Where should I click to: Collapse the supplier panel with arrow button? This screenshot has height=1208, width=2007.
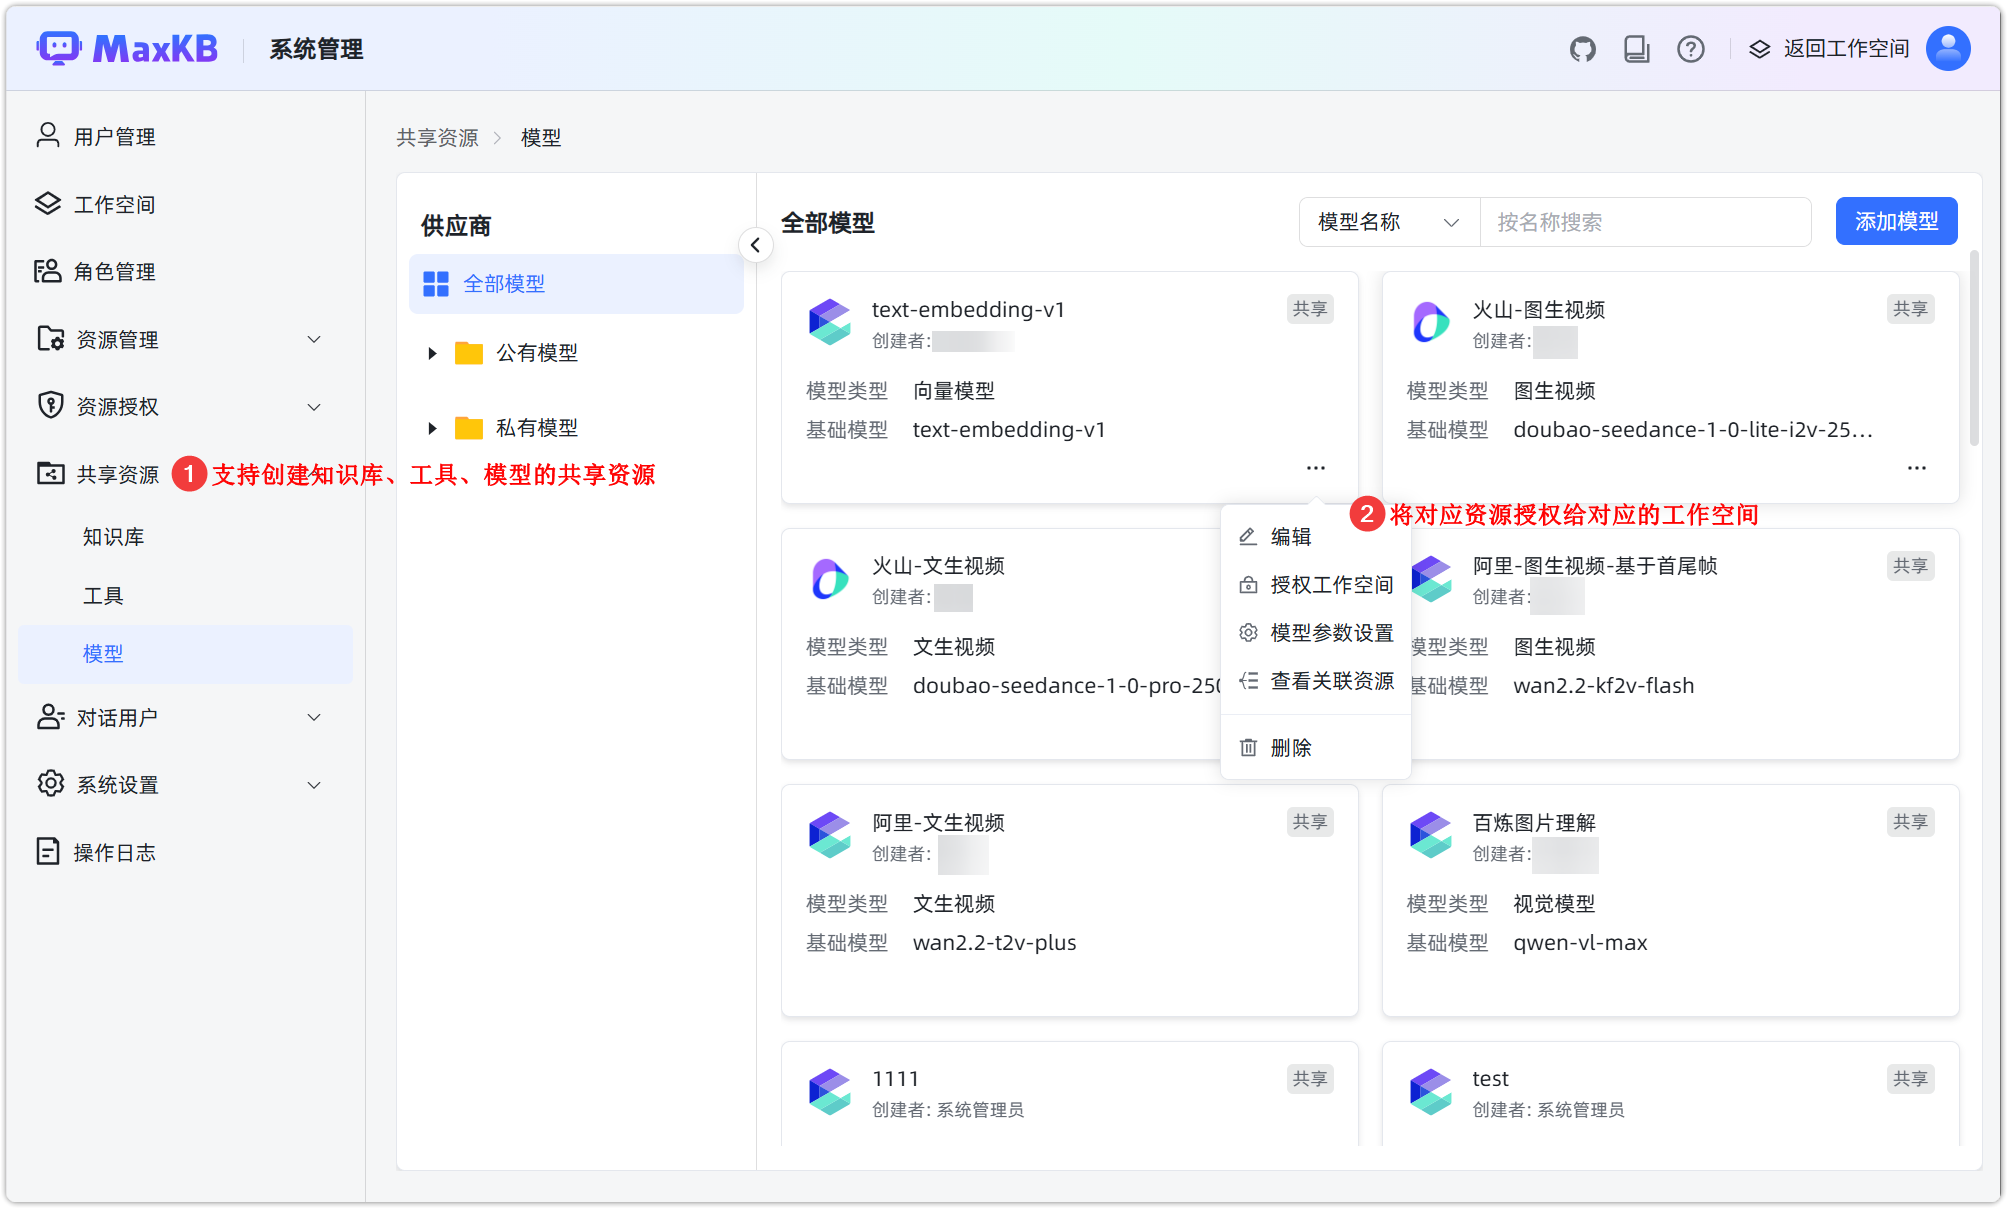[756, 245]
